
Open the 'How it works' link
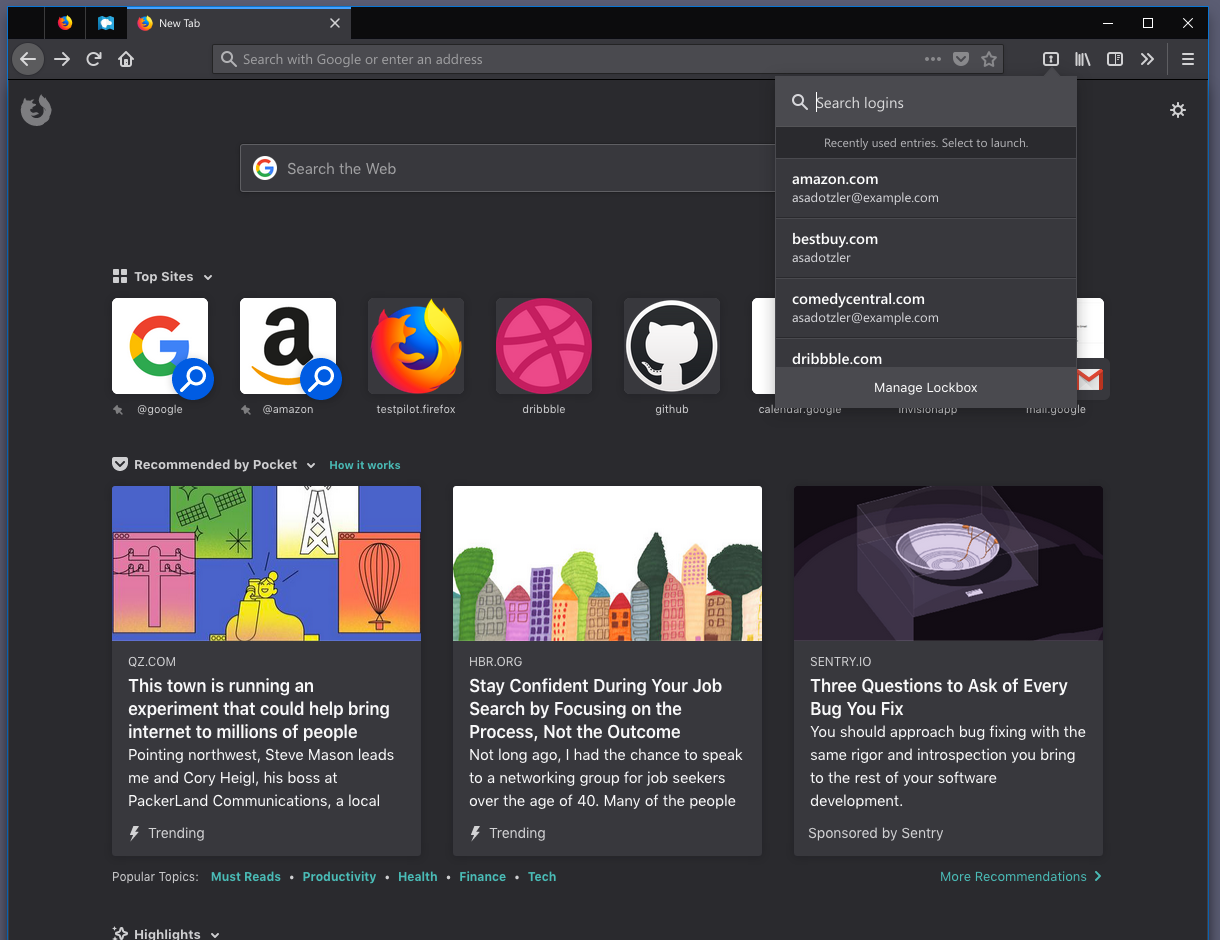click(364, 464)
